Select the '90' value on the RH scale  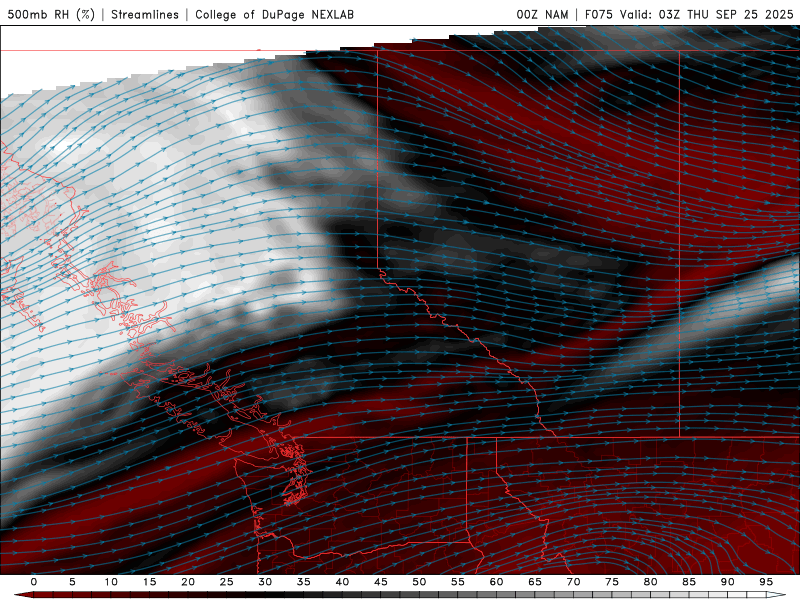coord(727,582)
